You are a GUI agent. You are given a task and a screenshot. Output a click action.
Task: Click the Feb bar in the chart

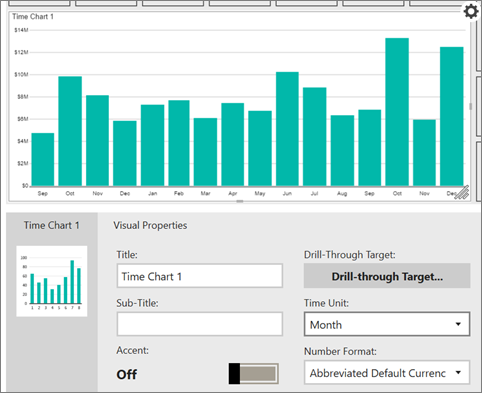179,143
